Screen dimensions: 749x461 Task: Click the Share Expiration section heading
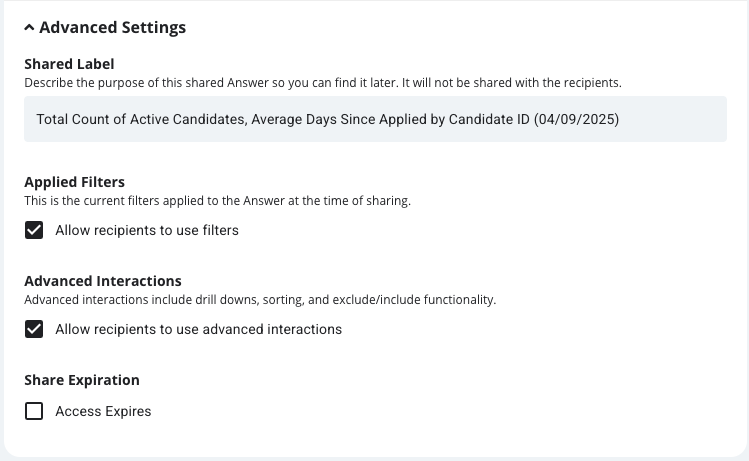pyautogui.click(x=82, y=380)
